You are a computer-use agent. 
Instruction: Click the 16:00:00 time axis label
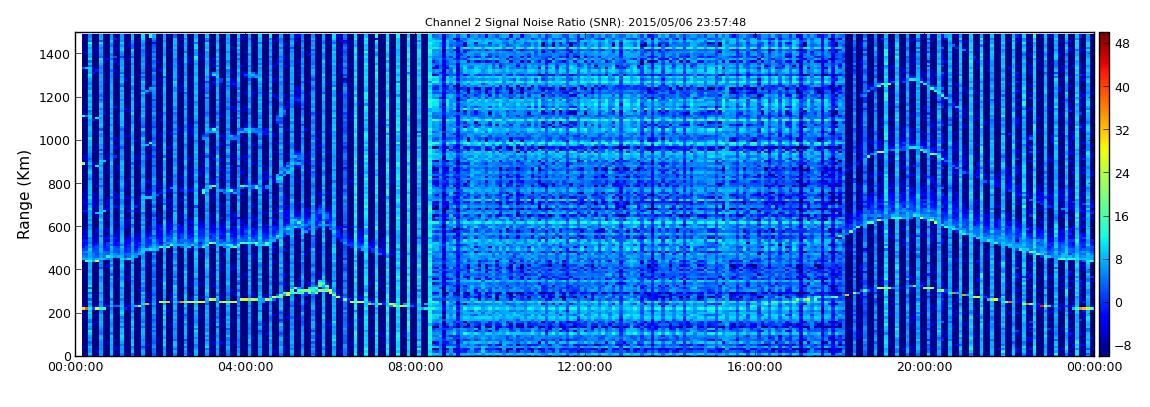pyautogui.click(x=755, y=367)
